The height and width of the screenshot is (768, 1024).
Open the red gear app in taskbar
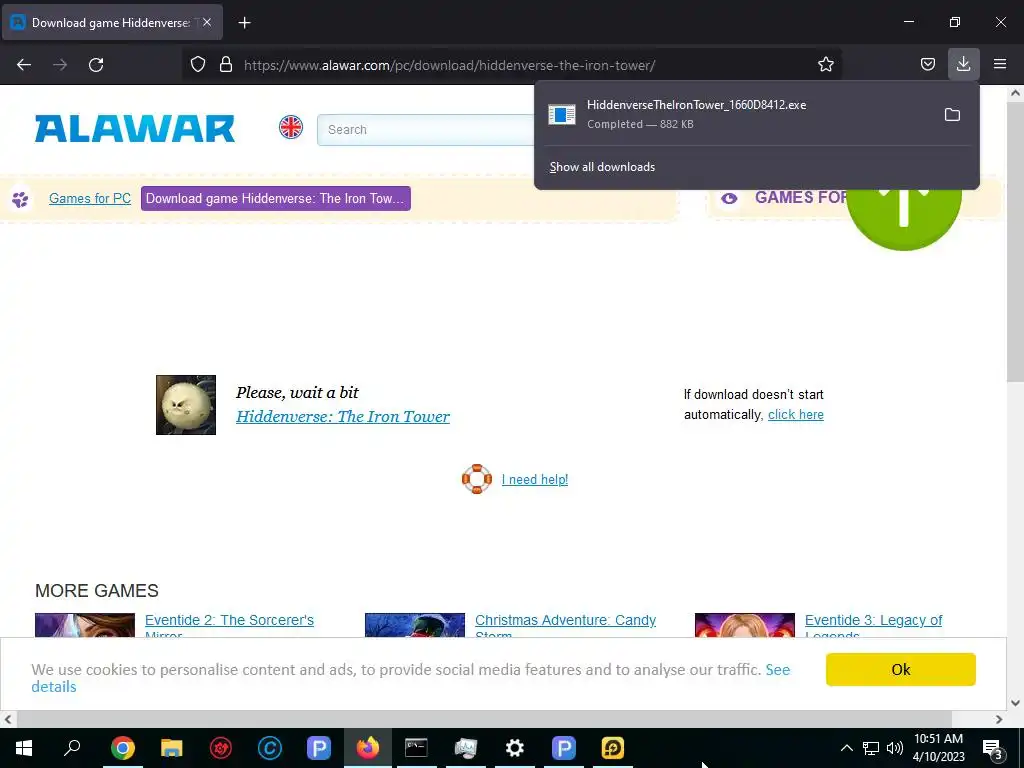221,748
